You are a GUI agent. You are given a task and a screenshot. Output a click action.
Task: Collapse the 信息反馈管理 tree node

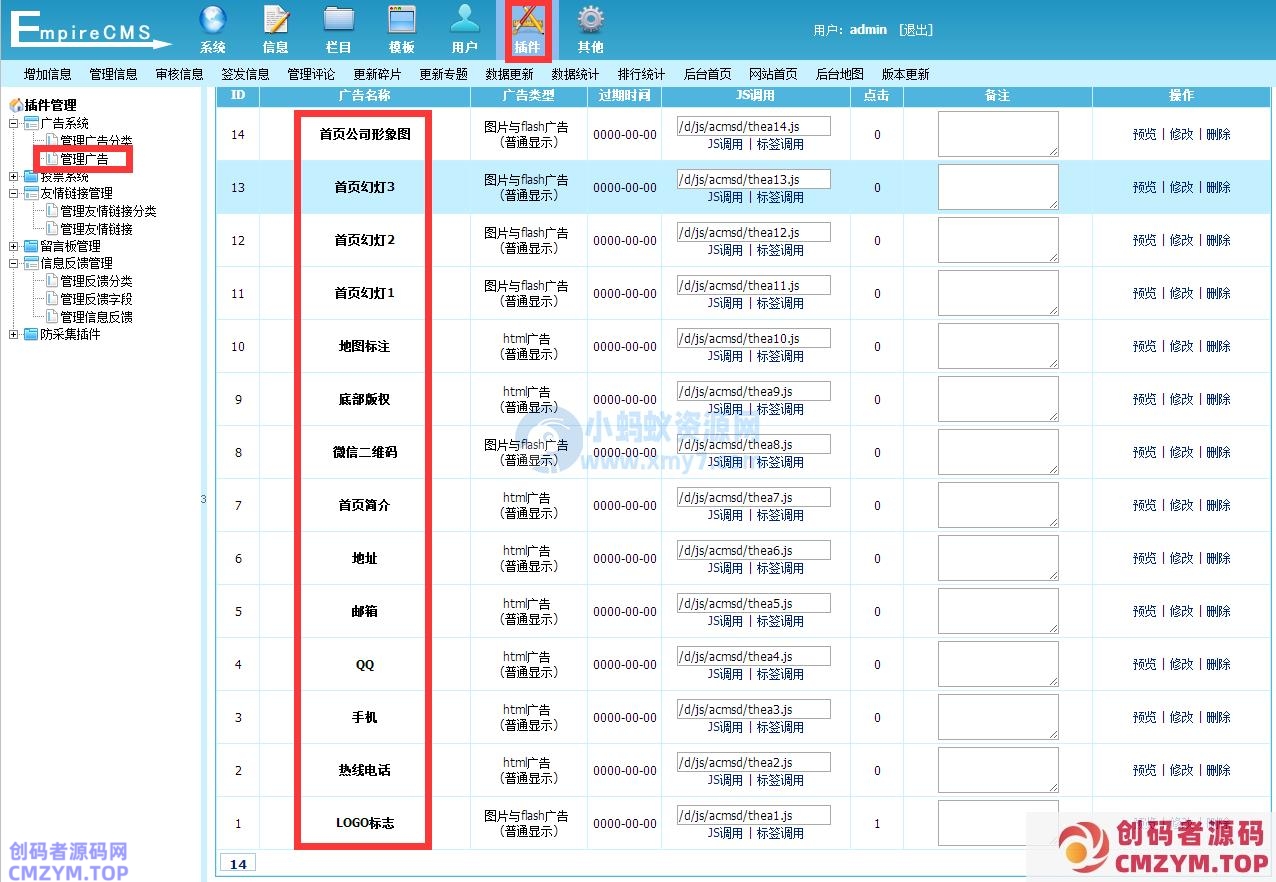click(14, 263)
